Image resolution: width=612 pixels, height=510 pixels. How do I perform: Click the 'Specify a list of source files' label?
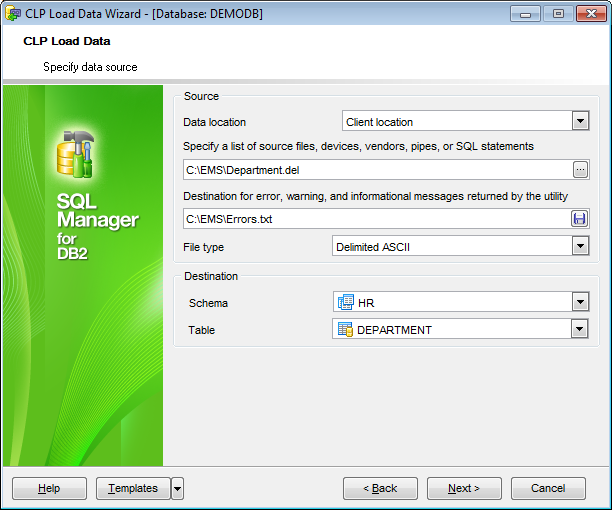(358, 146)
